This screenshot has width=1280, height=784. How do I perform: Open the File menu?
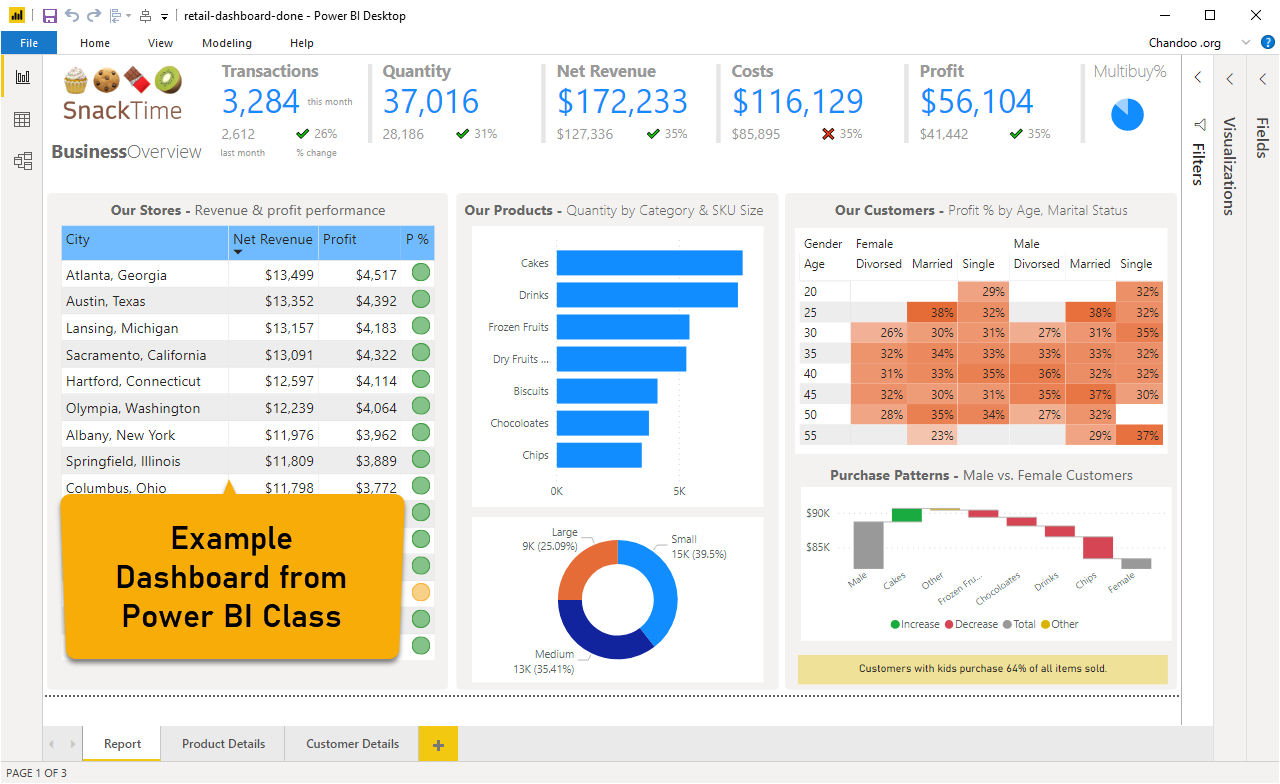point(29,43)
